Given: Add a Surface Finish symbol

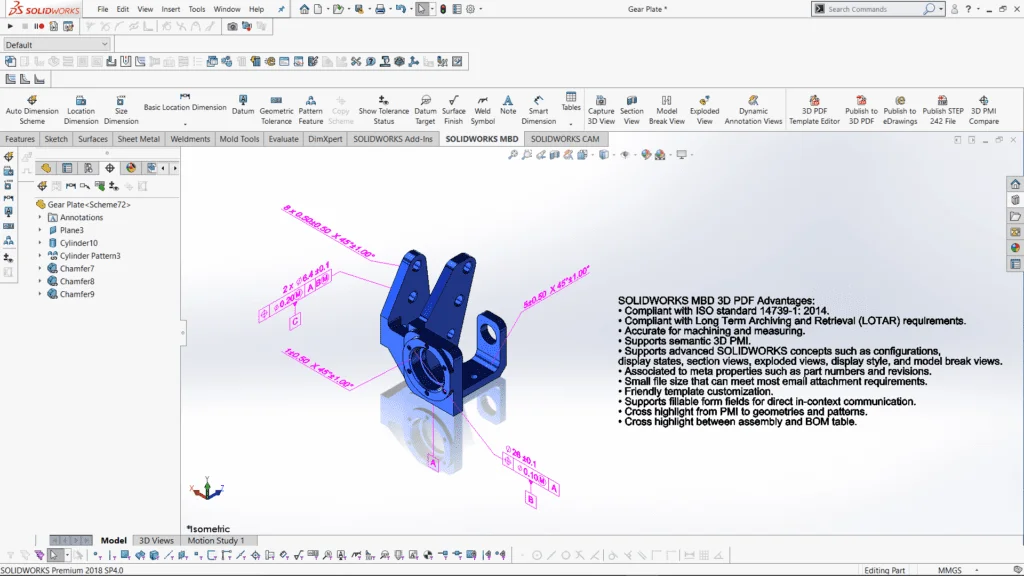Looking at the screenshot, I should tap(453, 110).
